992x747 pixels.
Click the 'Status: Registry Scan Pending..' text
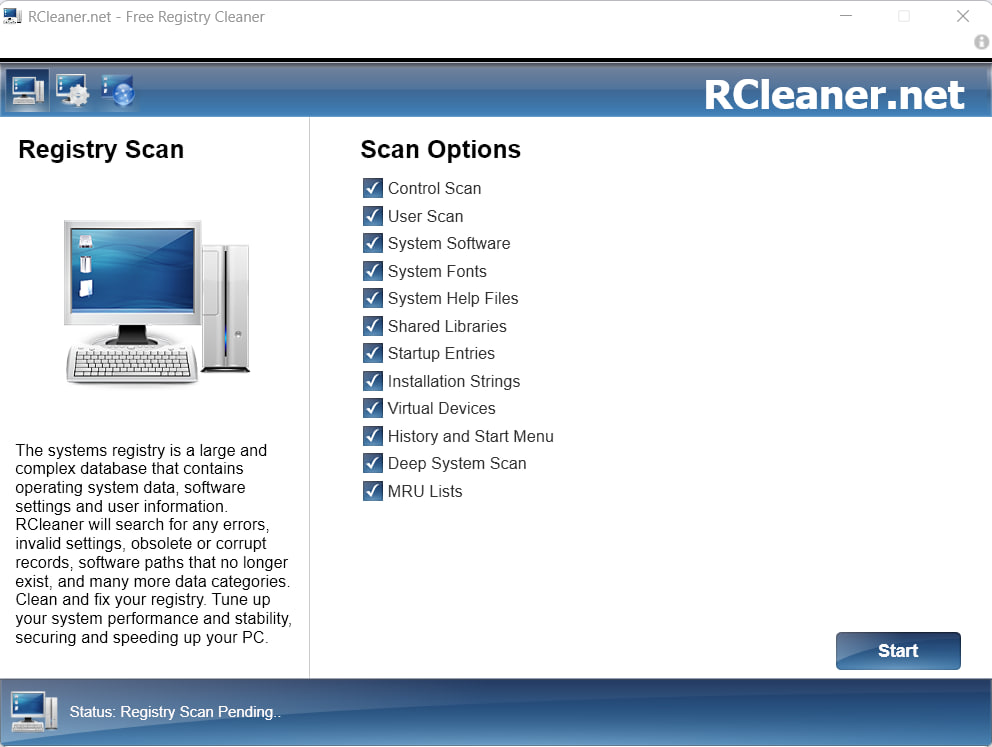click(x=175, y=712)
